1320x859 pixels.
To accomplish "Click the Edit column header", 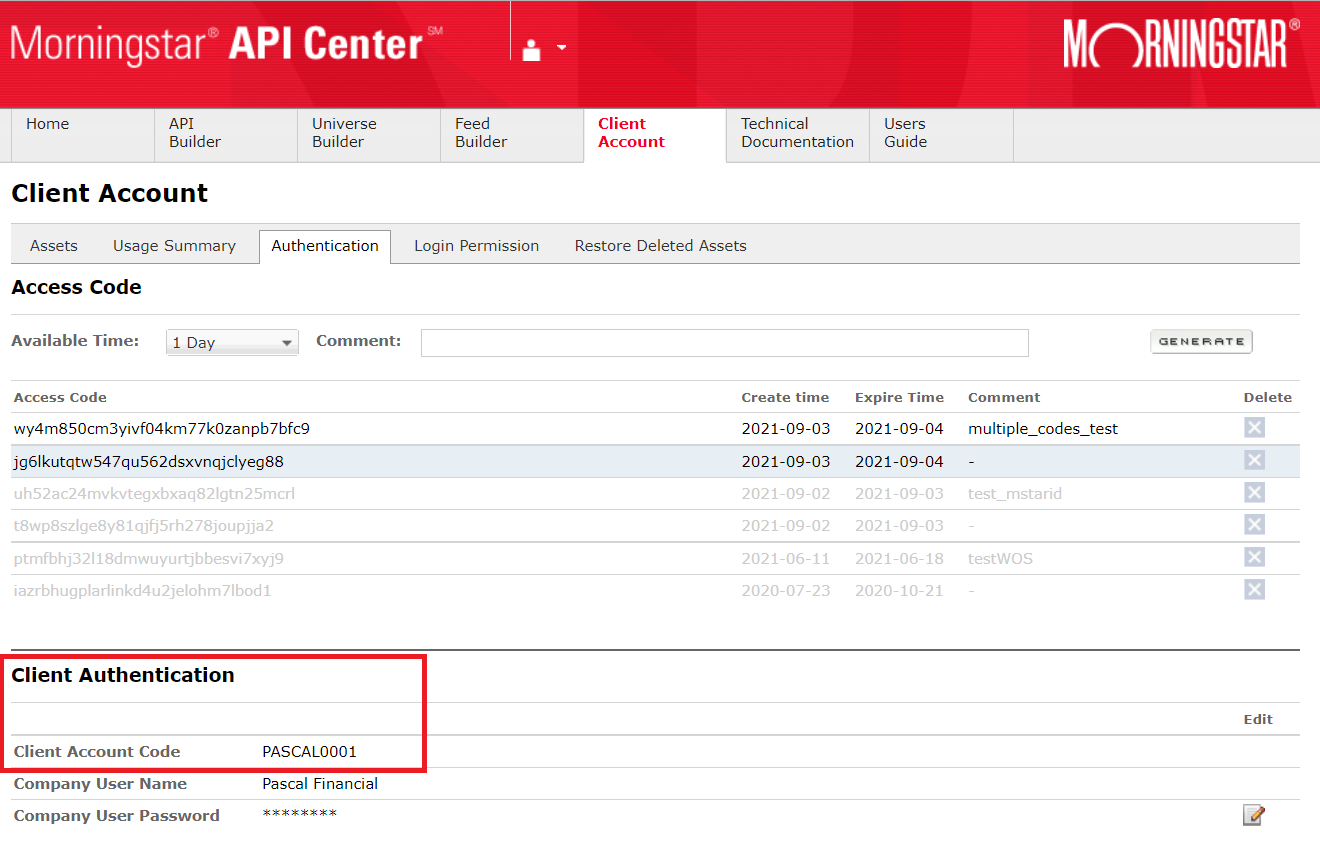I will tap(1258, 719).
